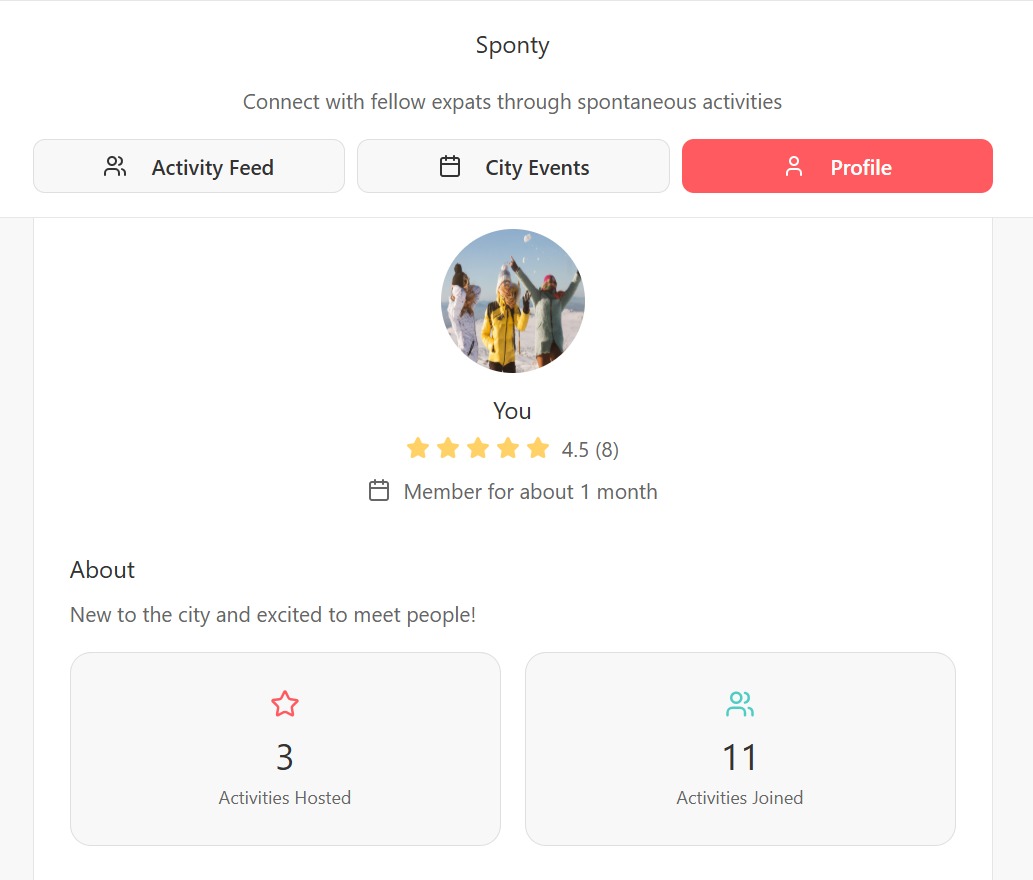This screenshot has width=1033, height=880.
Task: Switch to the Activity Feed tab
Action: pyautogui.click(x=189, y=167)
